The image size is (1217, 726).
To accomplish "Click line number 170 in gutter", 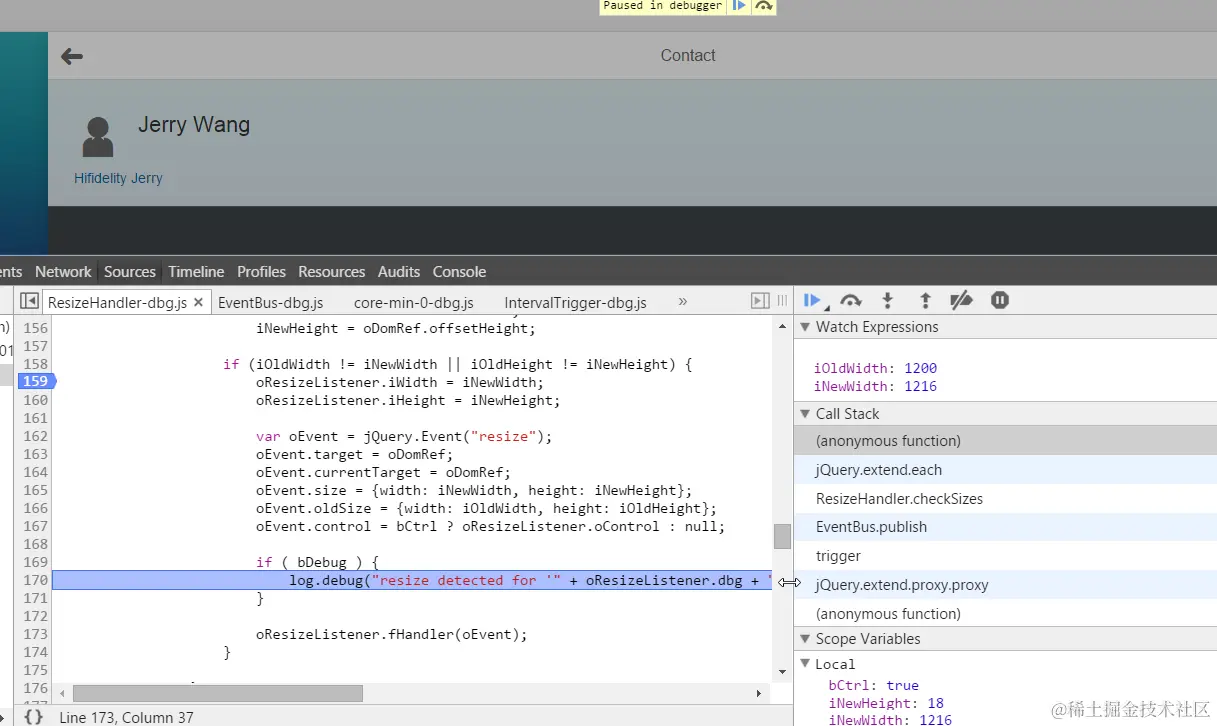I will [x=36, y=580].
